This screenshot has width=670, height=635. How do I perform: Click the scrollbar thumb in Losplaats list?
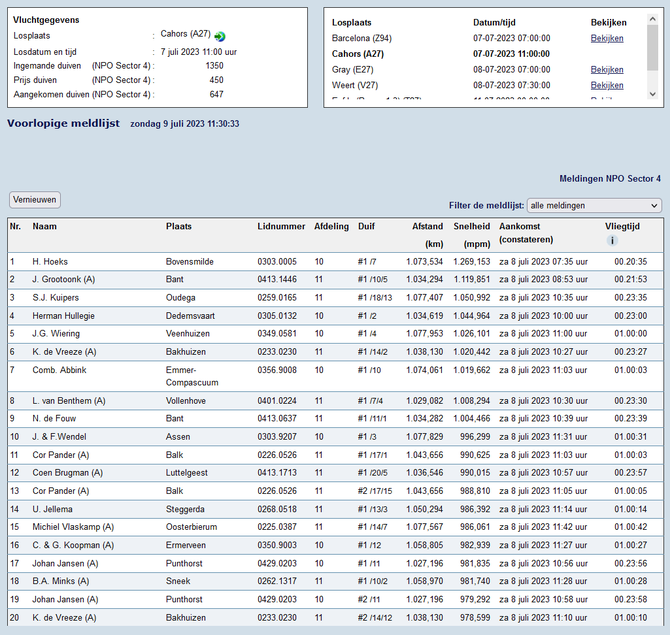(x=652, y=47)
